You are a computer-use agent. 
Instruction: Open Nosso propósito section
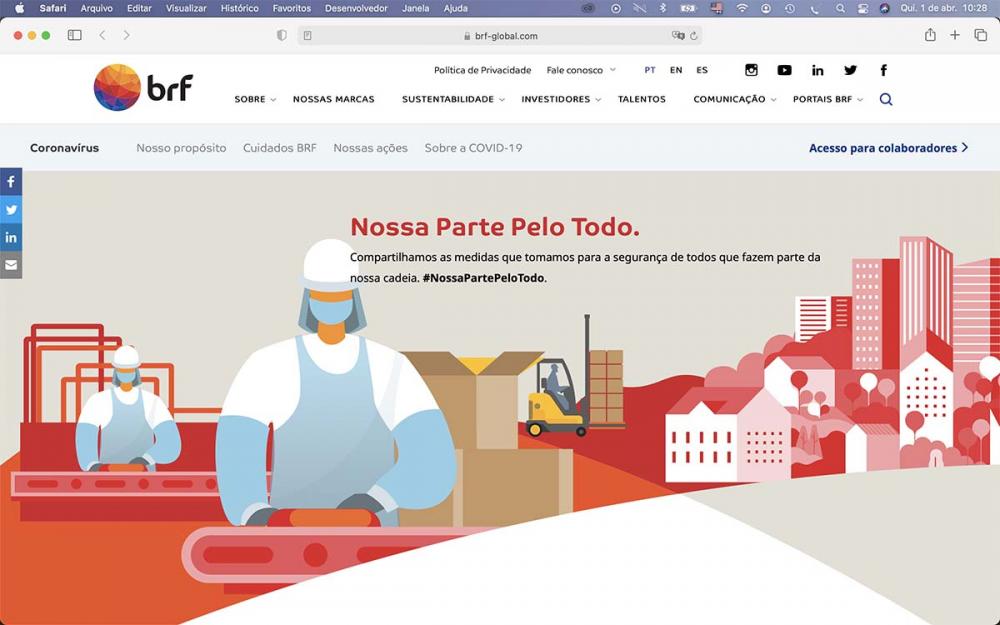pos(181,148)
